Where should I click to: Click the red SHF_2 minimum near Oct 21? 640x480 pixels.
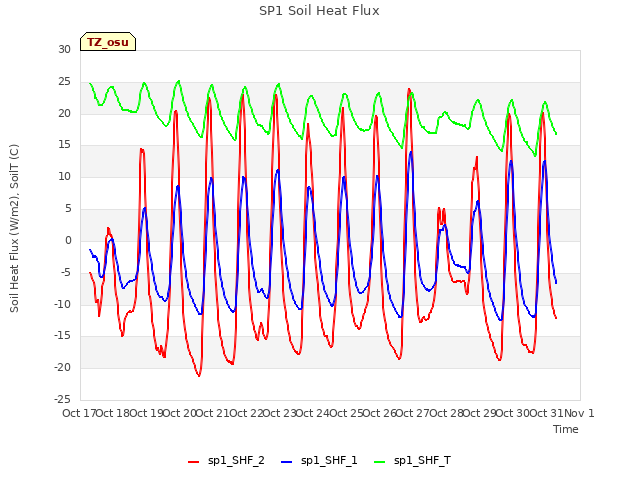(x=199, y=376)
